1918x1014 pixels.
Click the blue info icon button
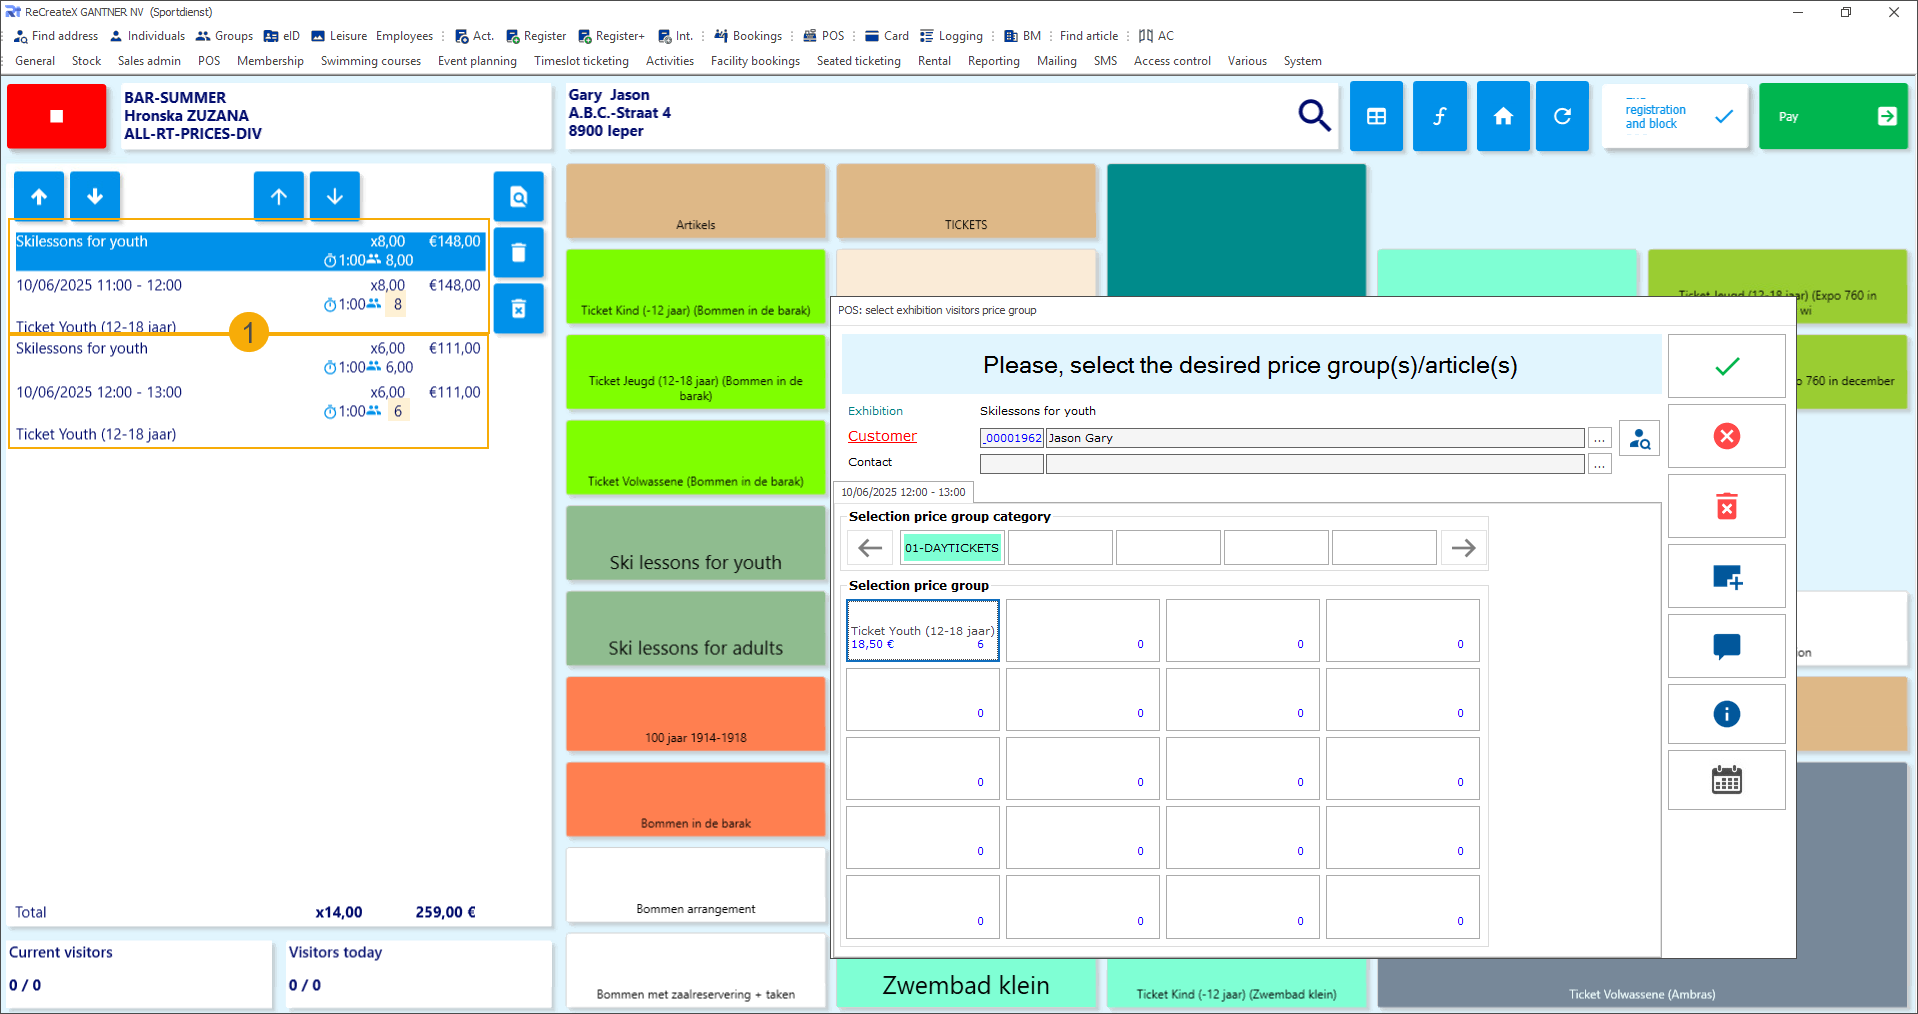click(1726, 714)
